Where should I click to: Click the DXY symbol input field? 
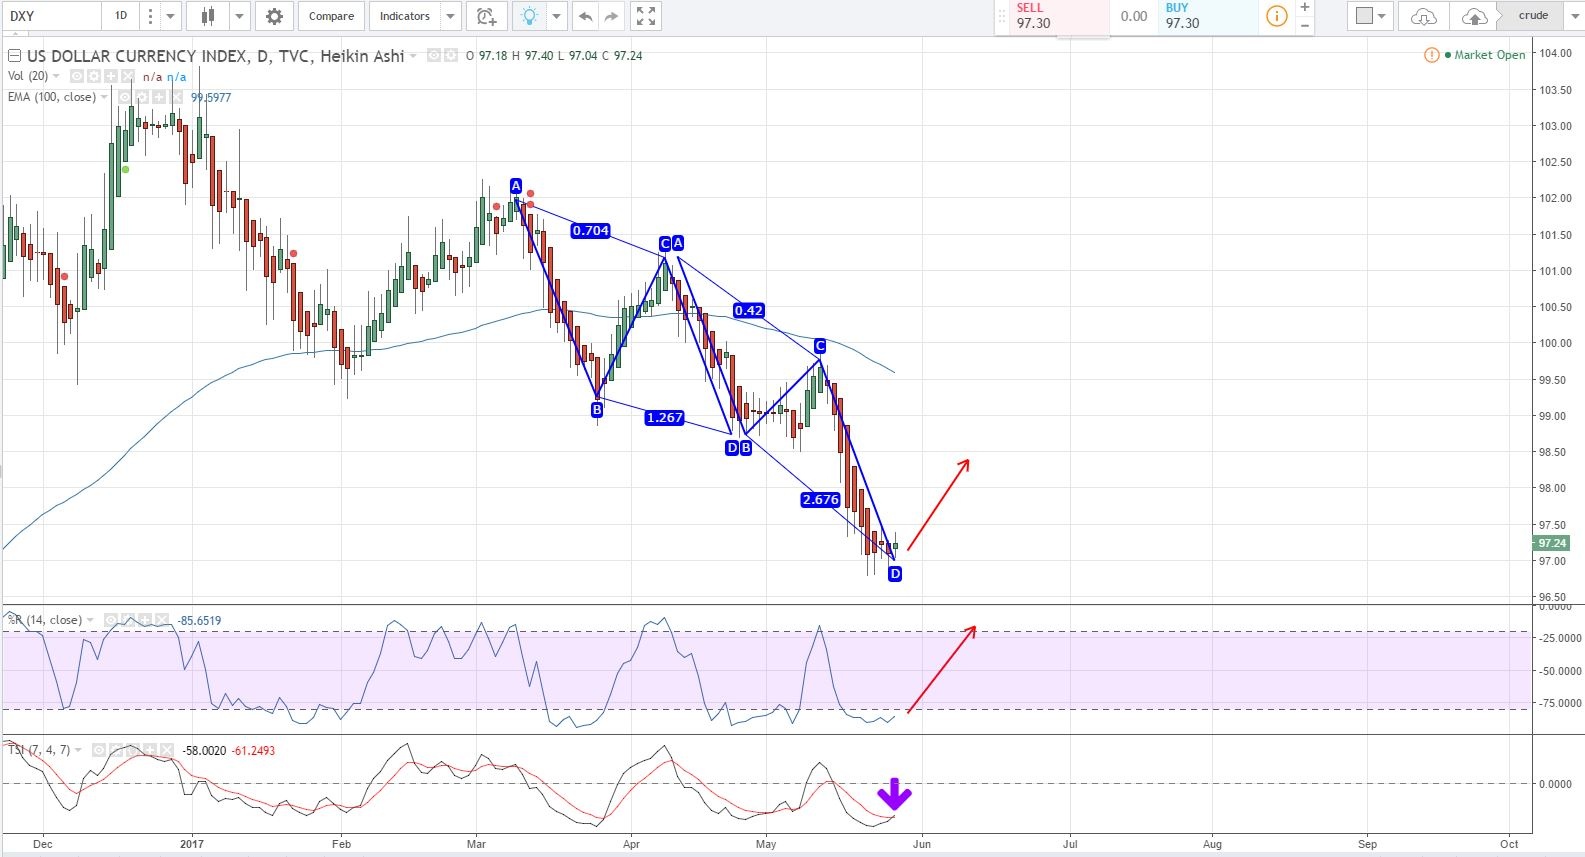click(x=50, y=16)
